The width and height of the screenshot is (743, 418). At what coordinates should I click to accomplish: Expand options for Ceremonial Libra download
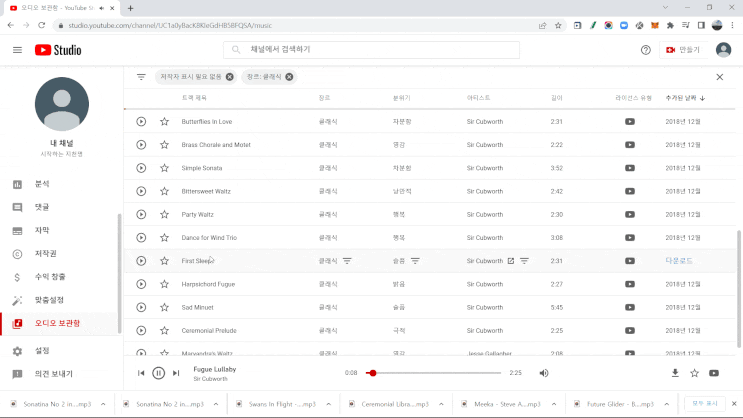(x=441, y=404)
